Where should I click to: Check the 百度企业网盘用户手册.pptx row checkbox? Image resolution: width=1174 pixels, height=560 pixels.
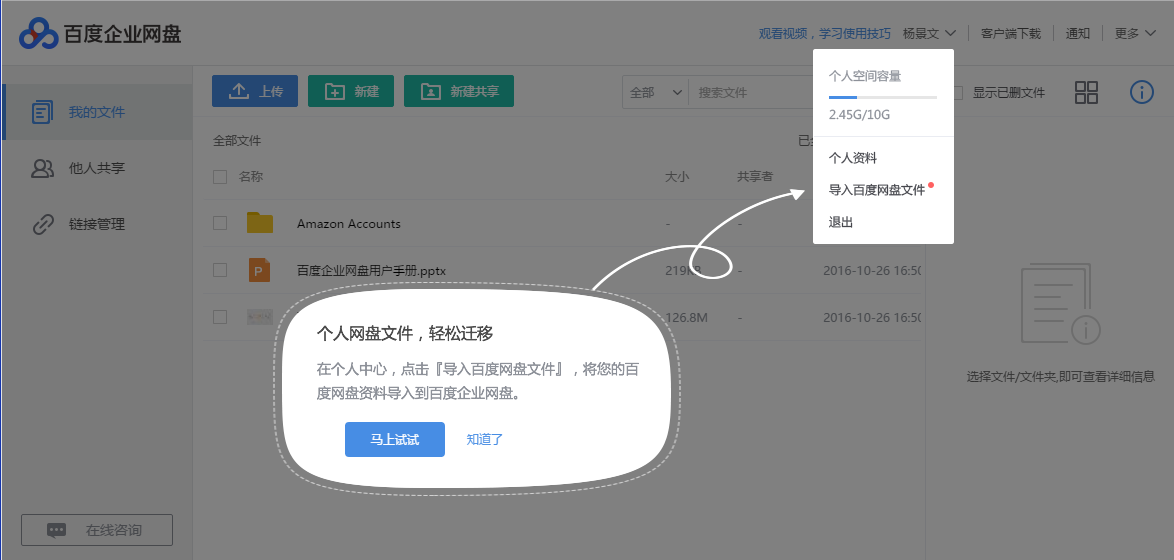point(220,270)
